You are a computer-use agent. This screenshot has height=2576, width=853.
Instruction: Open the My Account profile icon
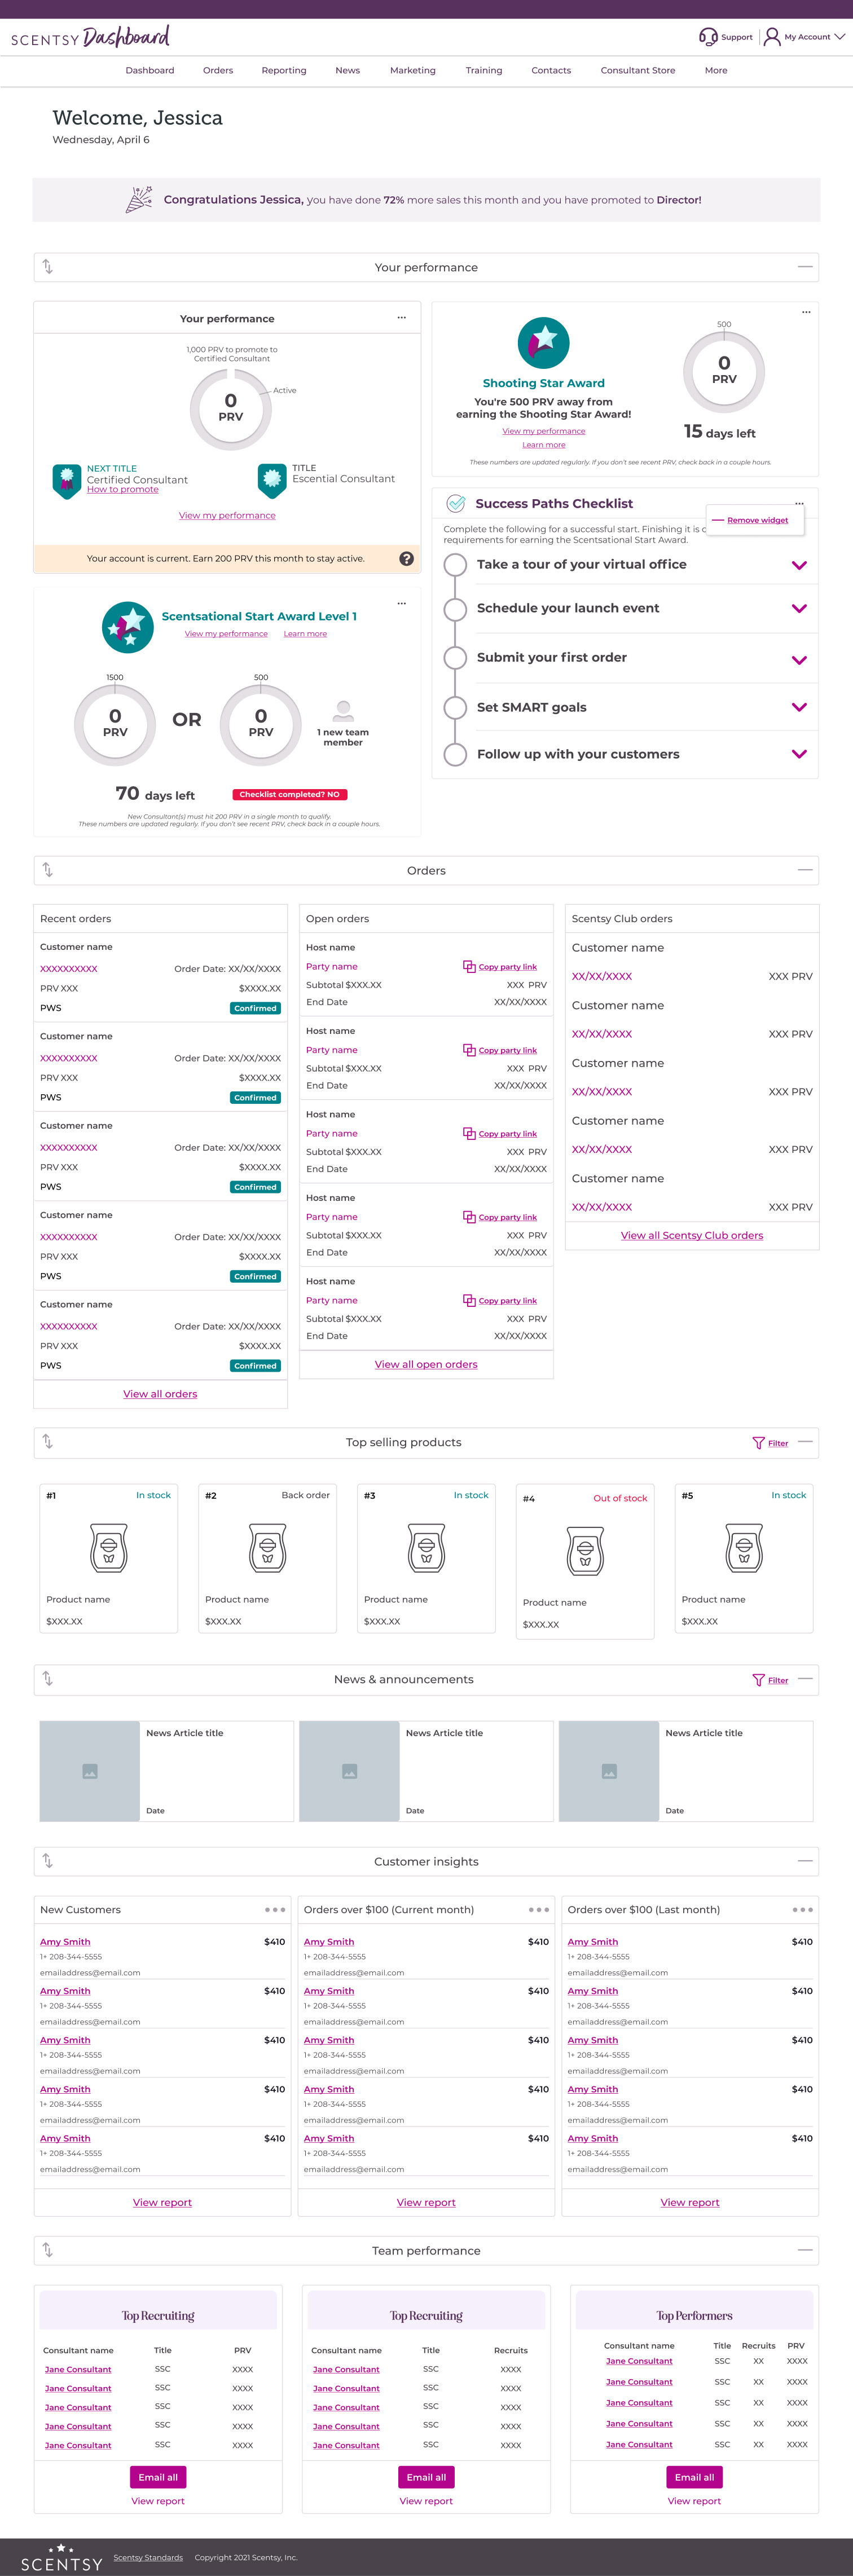click(771, 37)
